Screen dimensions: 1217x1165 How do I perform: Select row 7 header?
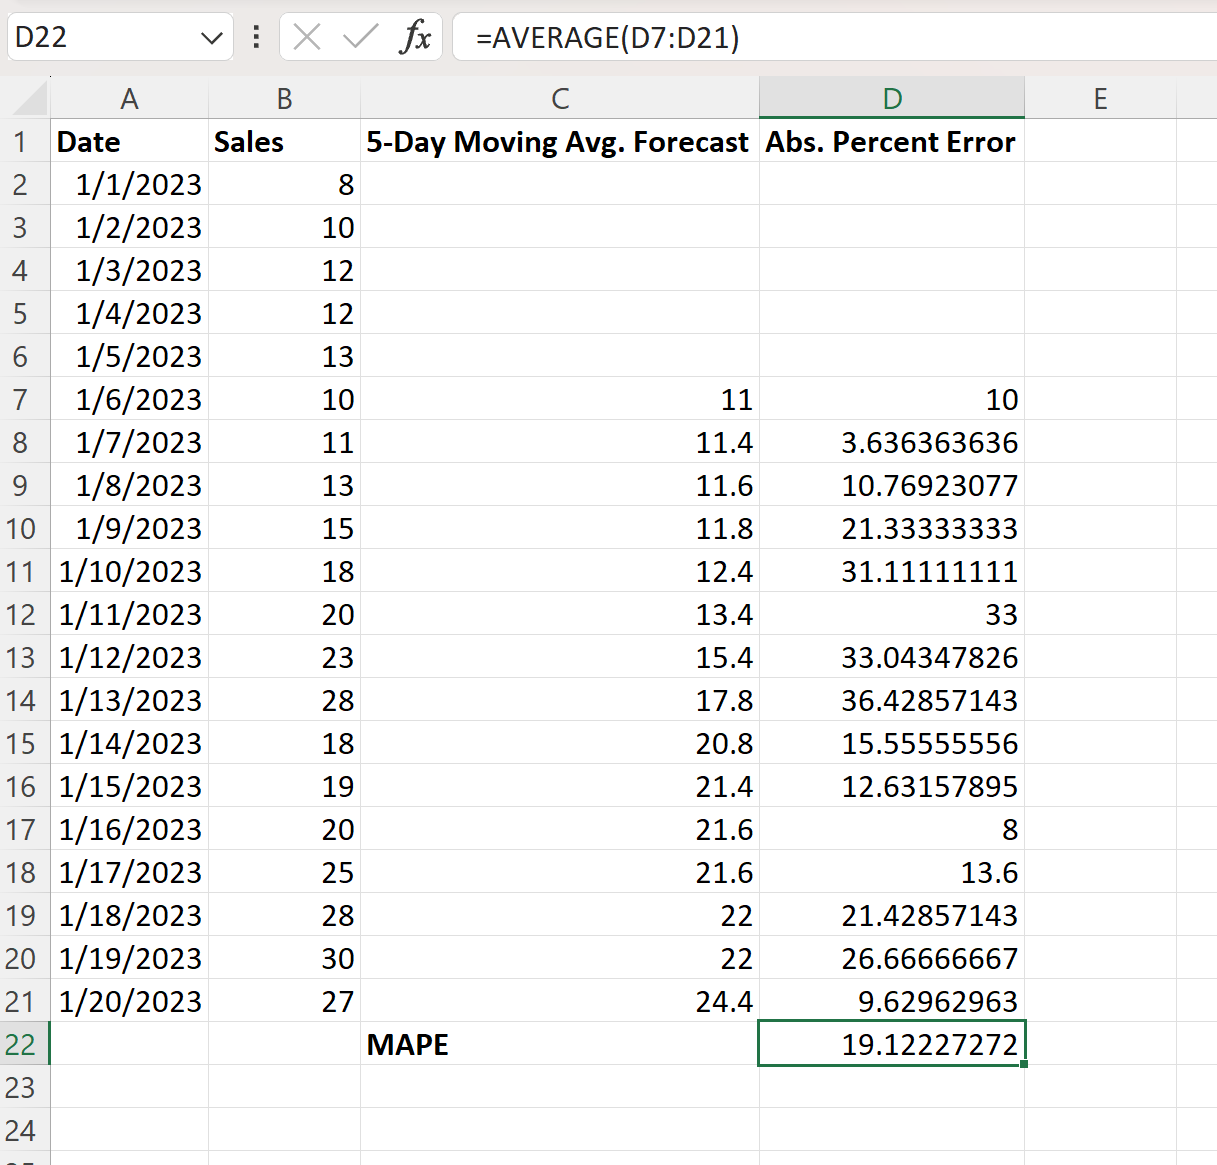pyautogui.click(x=24, y=399)
